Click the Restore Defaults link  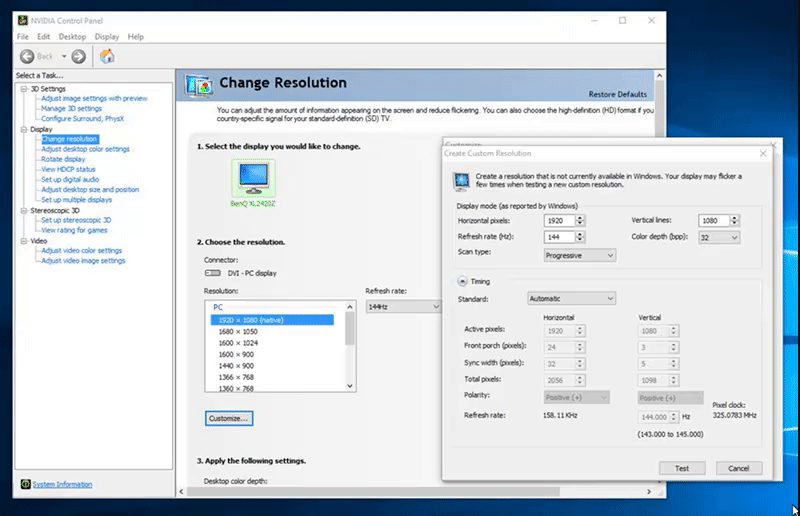click(617, 94)
